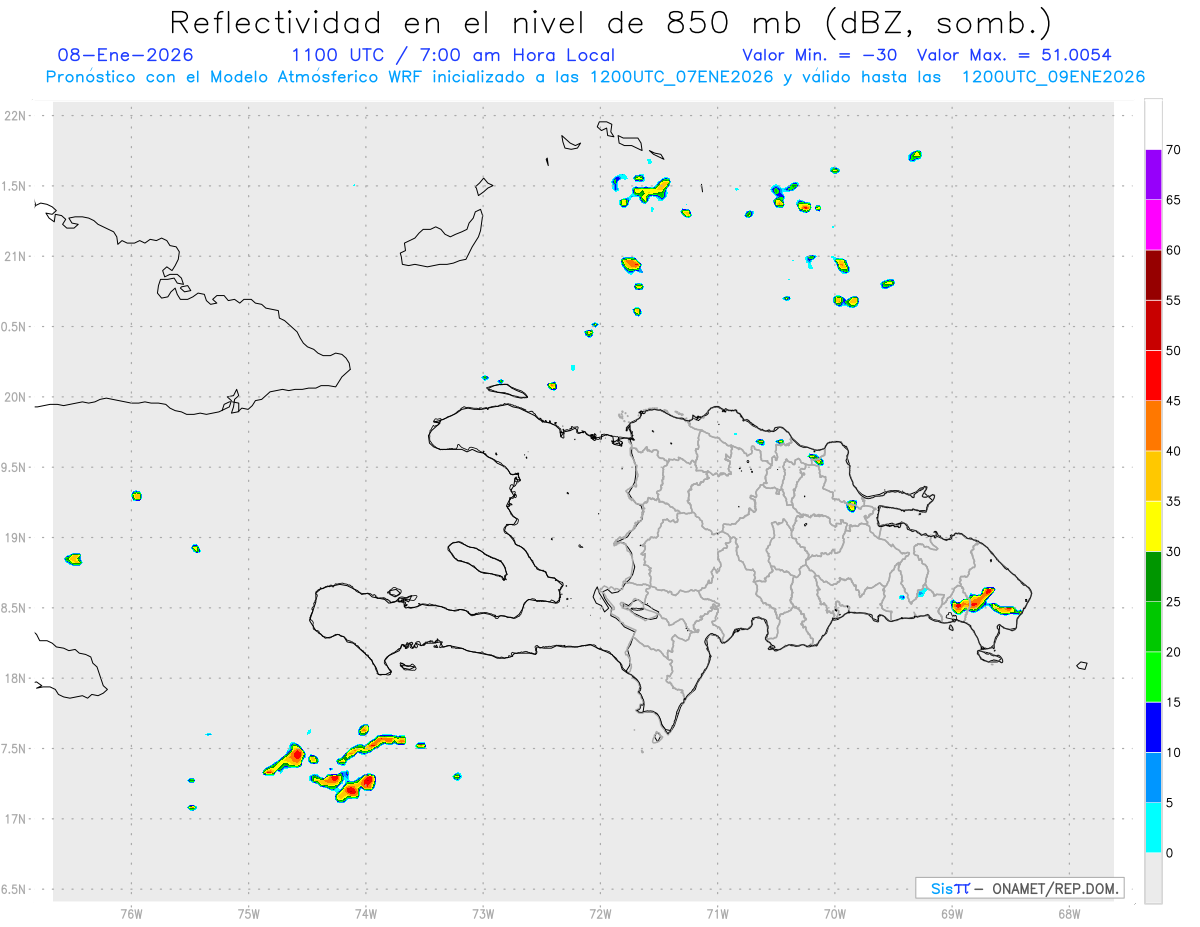
Task: Click the 50–55 dBZ red colorbar segment
Action: point(1153,325)
